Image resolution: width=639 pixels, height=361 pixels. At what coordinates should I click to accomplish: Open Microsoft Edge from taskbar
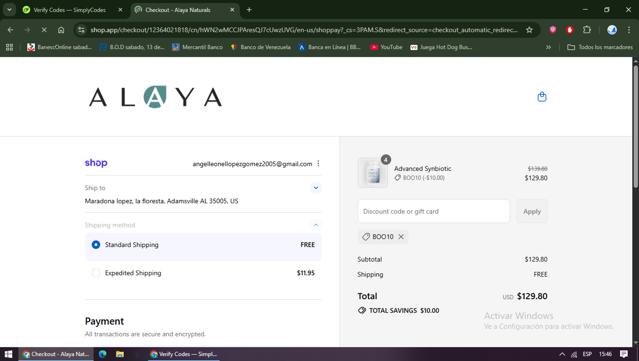(x=102, y=354)
